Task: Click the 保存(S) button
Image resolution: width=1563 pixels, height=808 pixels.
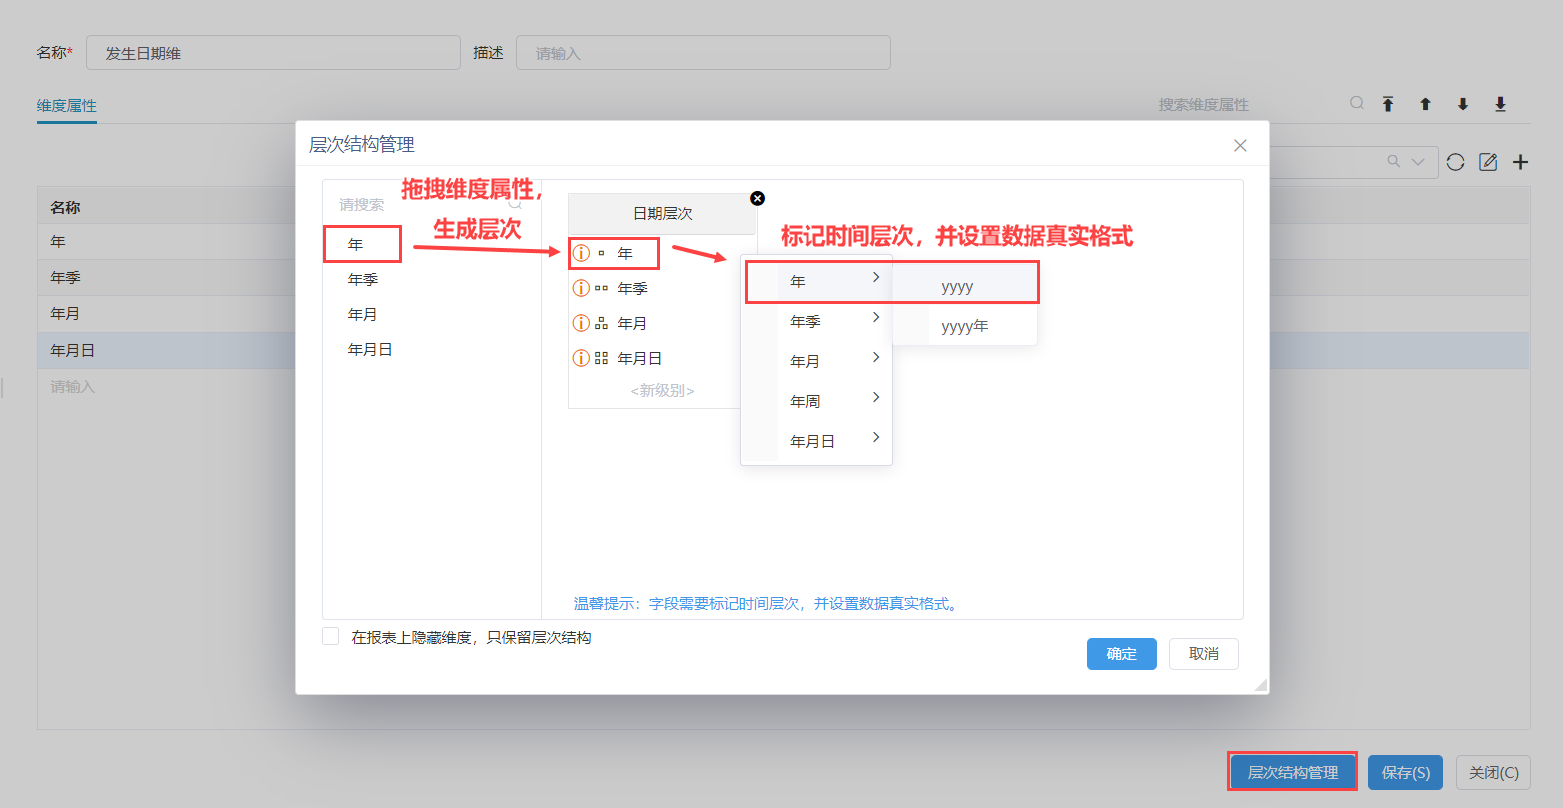Action: [x=1406, y=772]
